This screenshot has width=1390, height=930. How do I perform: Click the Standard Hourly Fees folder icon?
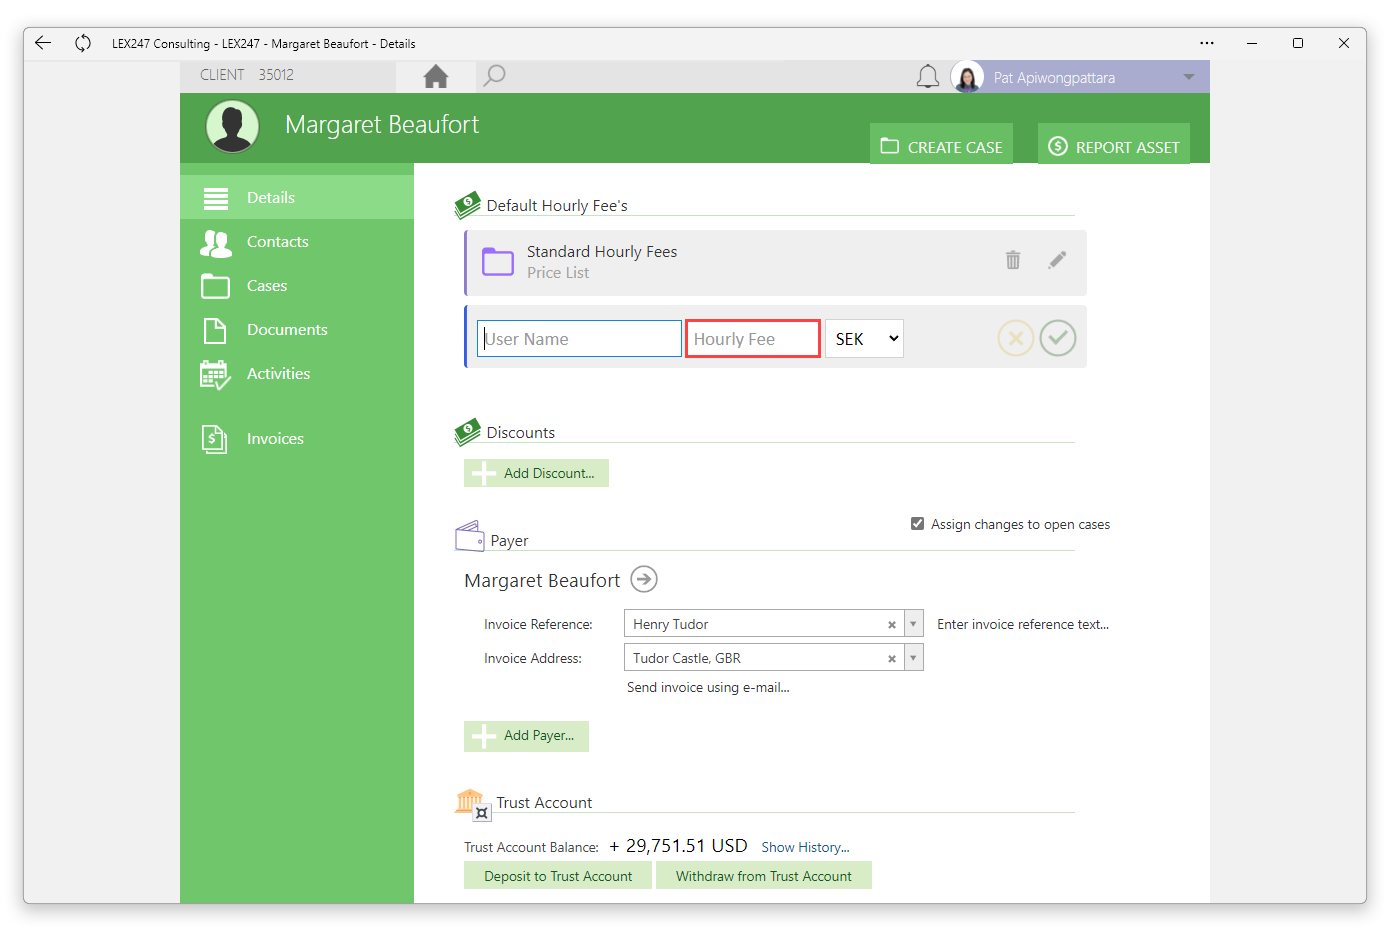(x=498, y=261)
